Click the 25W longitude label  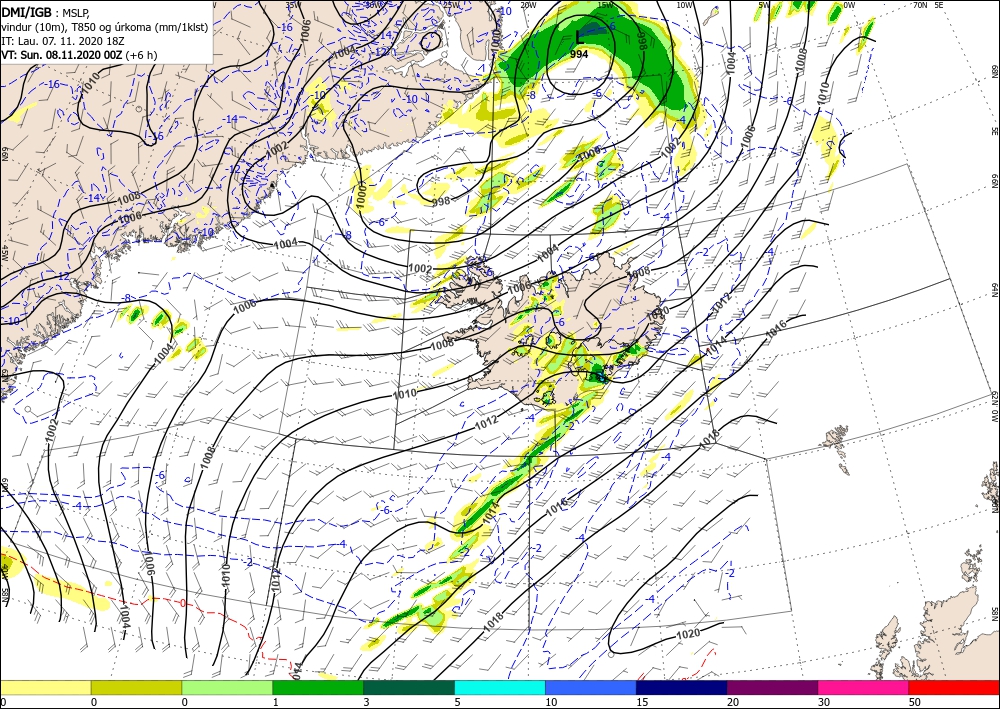452,5
